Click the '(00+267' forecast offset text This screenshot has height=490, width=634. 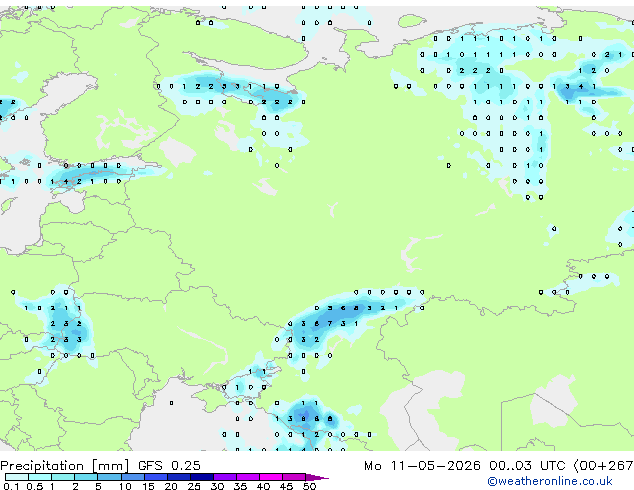[x=603, y=466]
